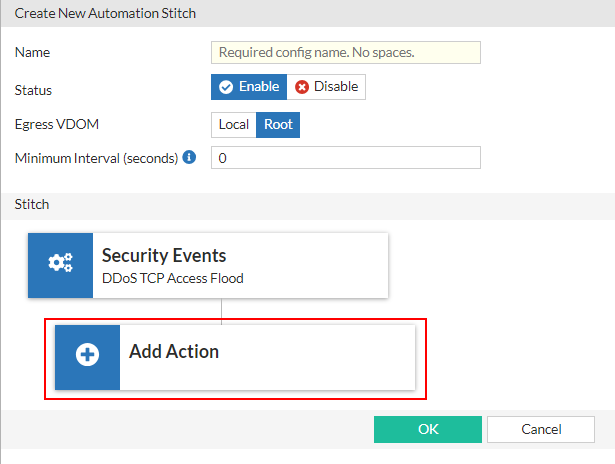Click the Stitch section header
The image size is (615, 464).
[x=31, y=204]
